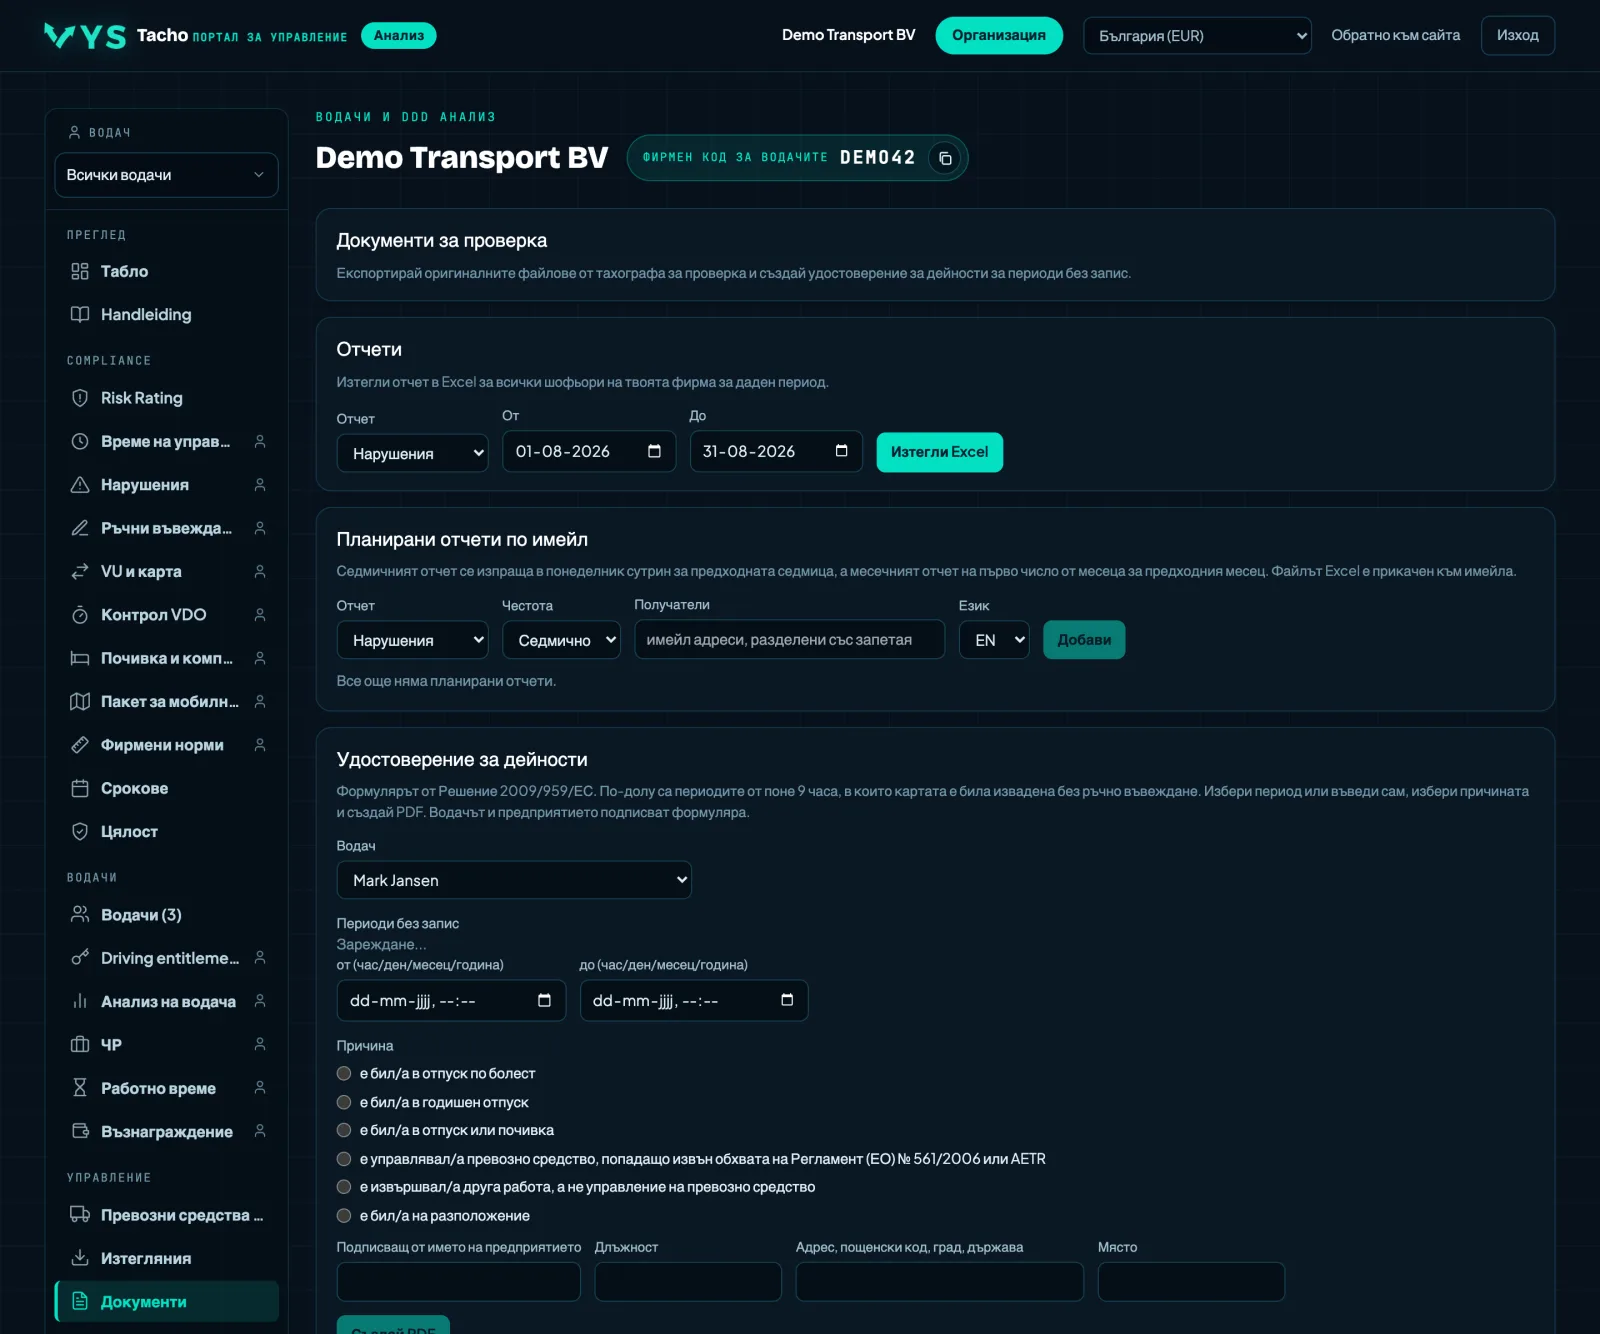Click the Организация button

pyautogui.click(x=998, y=35)
